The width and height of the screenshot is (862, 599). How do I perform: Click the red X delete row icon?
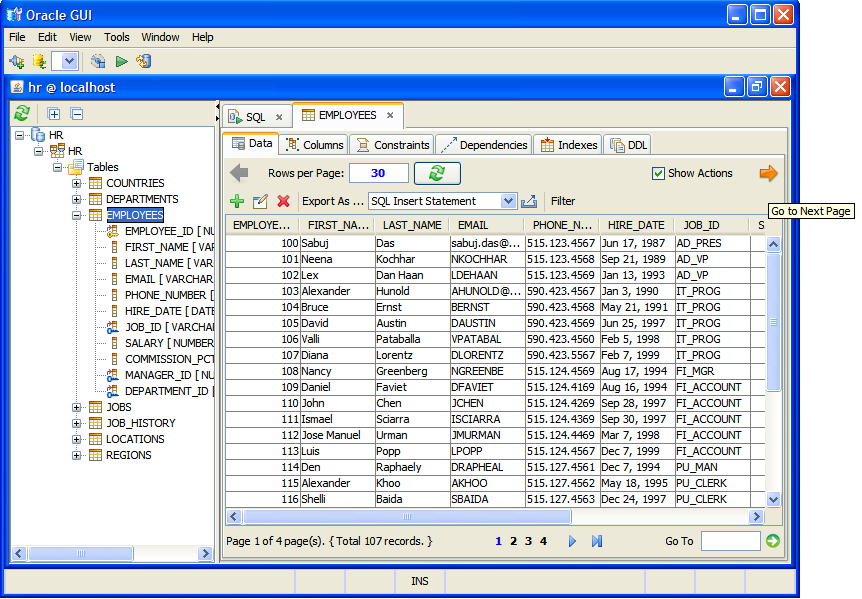[x=283, y=201]
